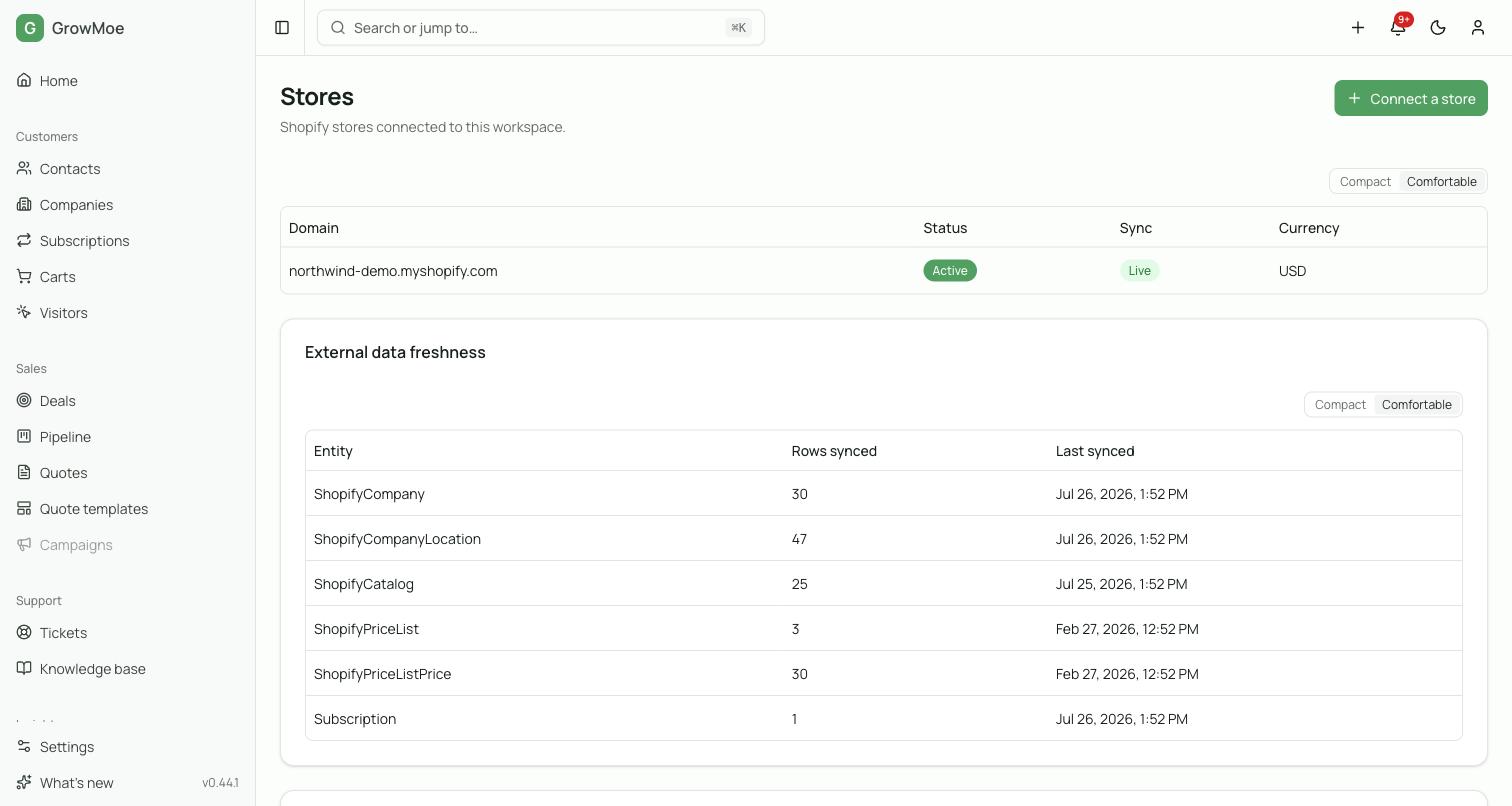Click the northwind-demo.myshopify.com domain row

(x=884, y=271)
